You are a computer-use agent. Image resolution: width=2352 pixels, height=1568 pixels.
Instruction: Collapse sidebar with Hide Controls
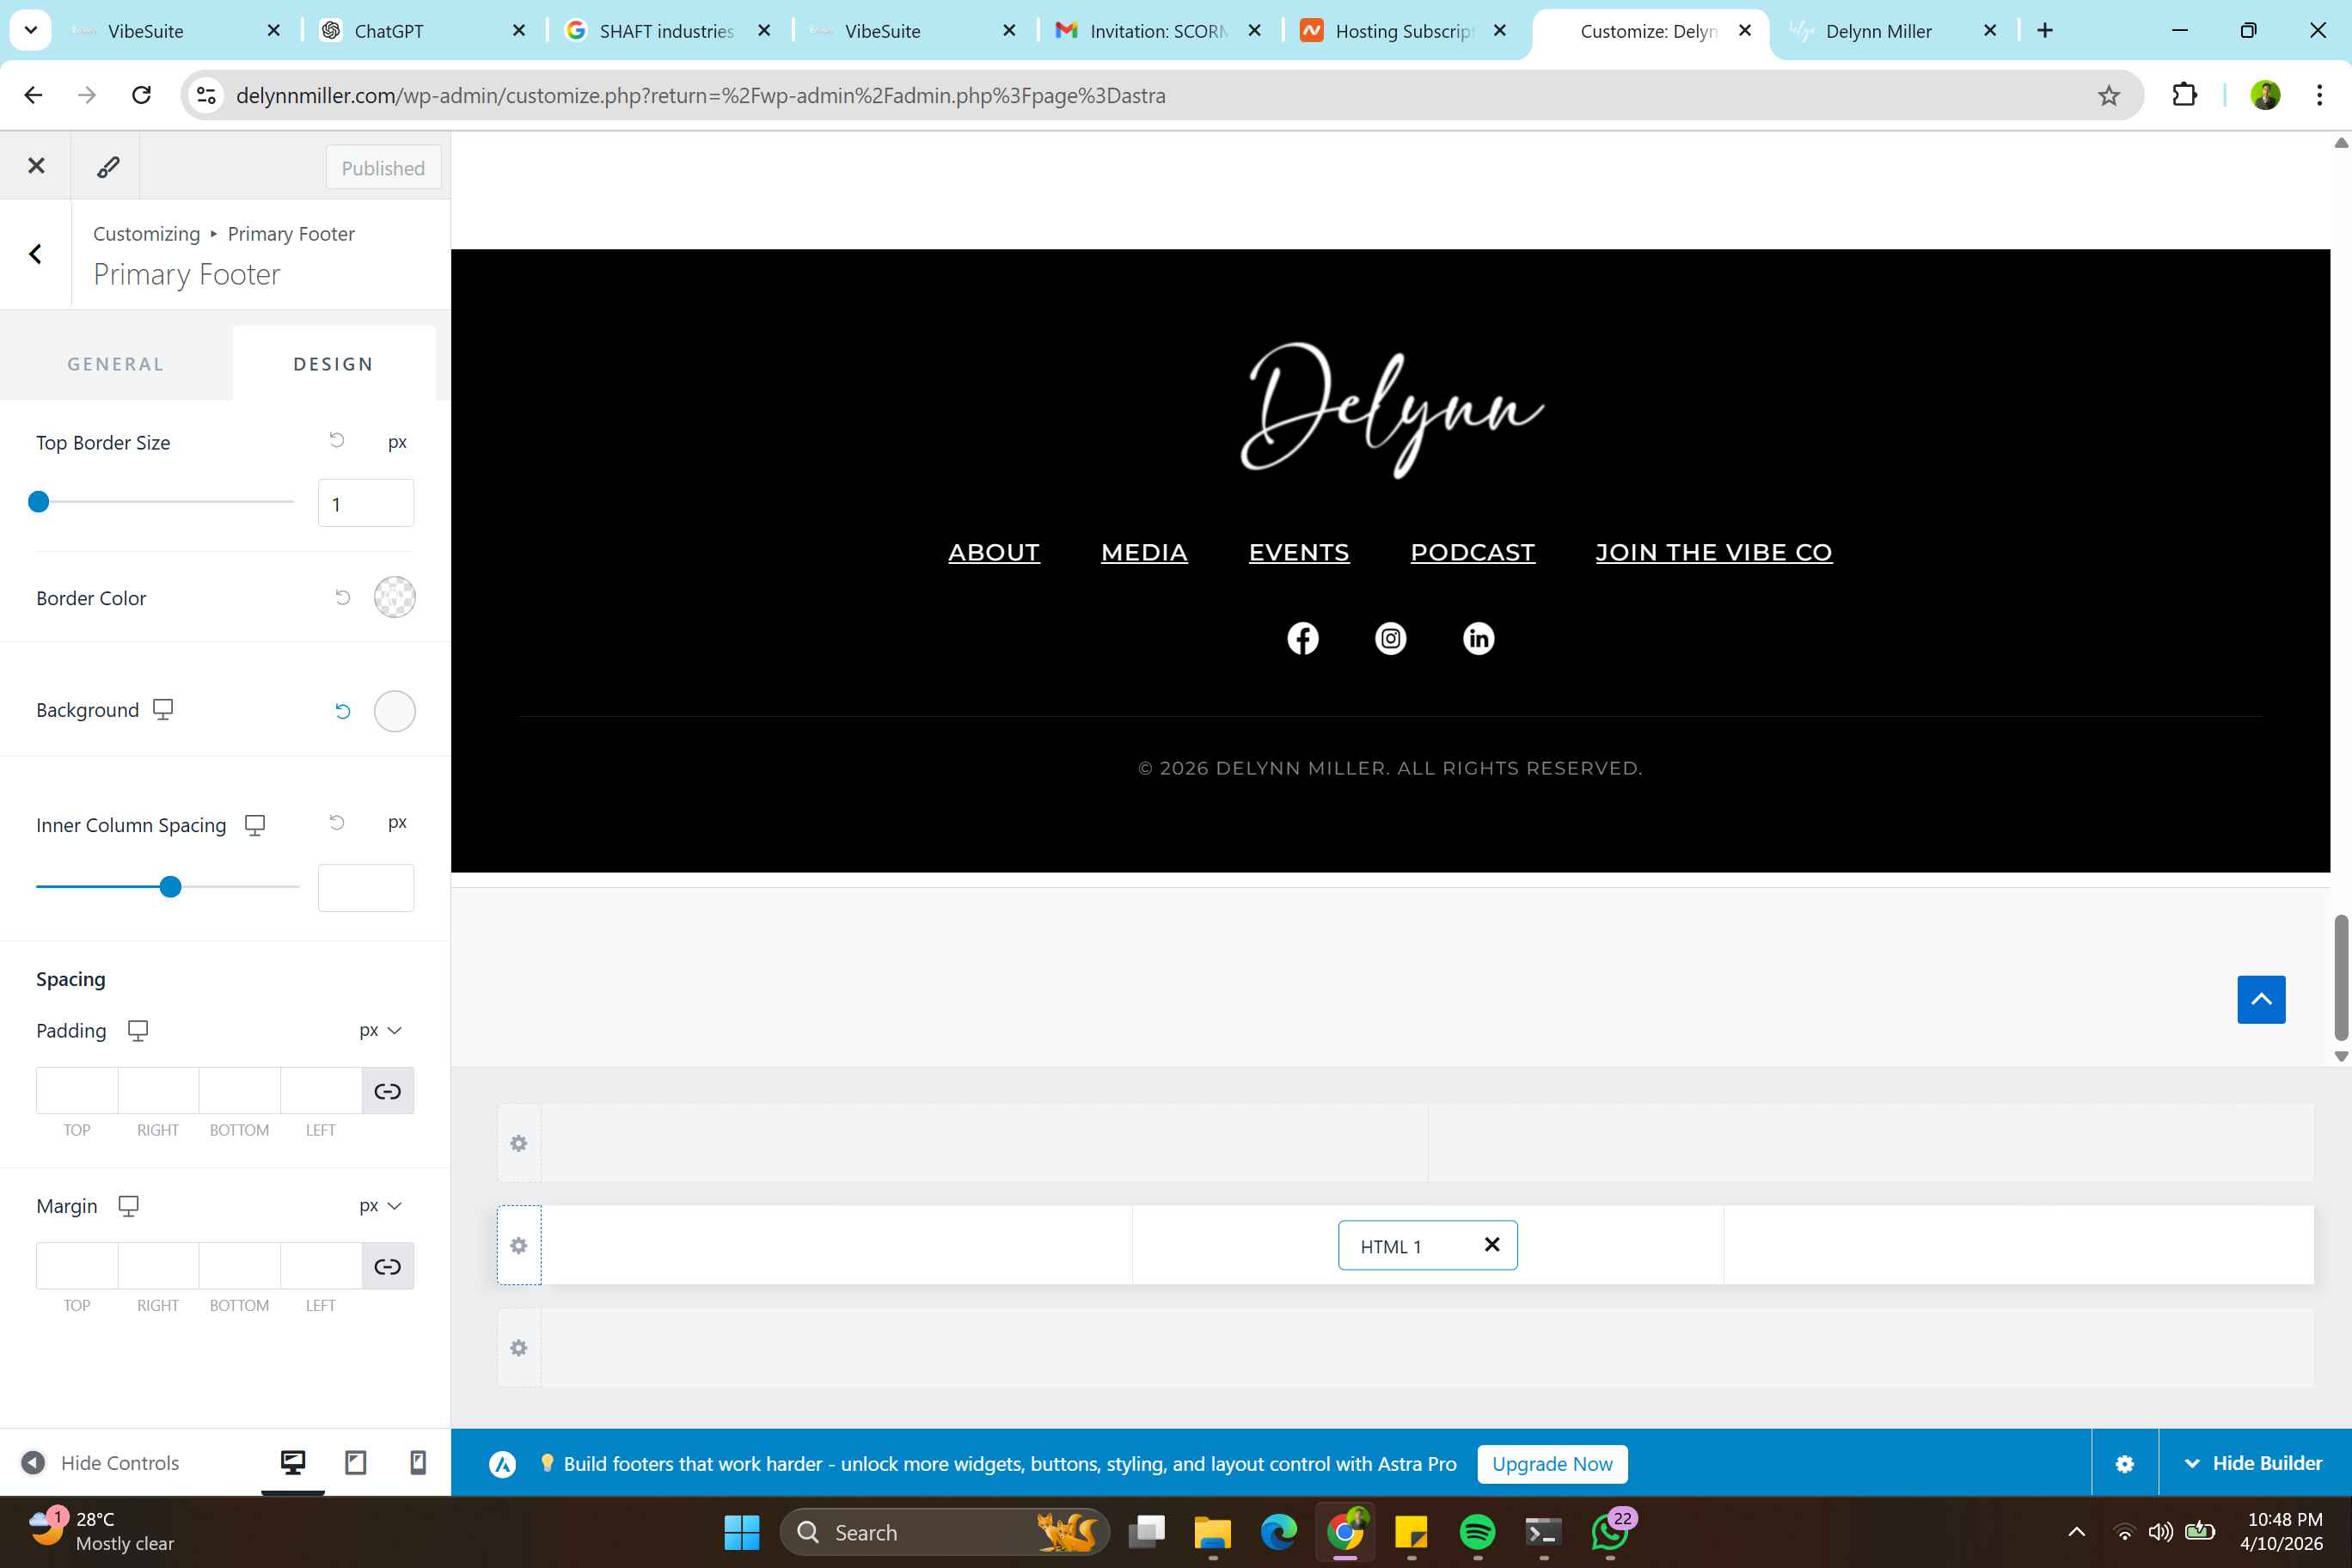100,1463
